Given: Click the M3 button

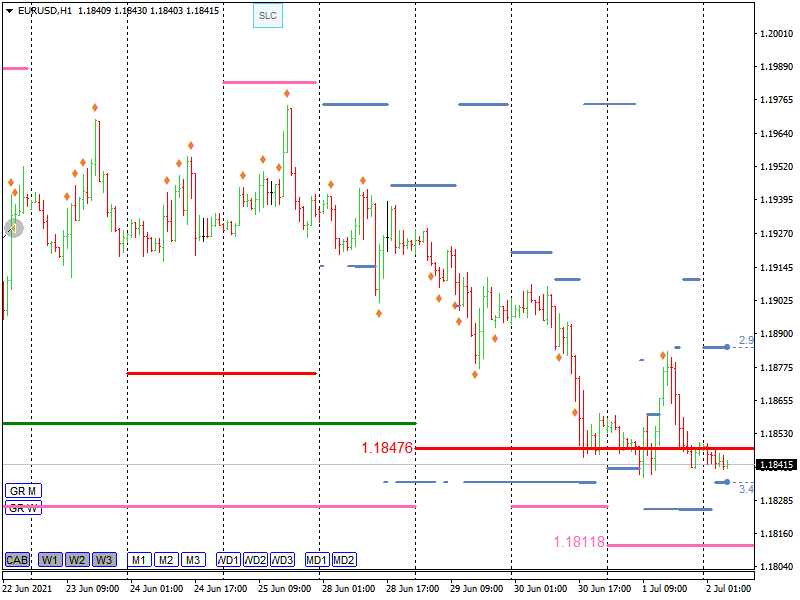Looking at the screenshot, I should [x=193, y=560].
